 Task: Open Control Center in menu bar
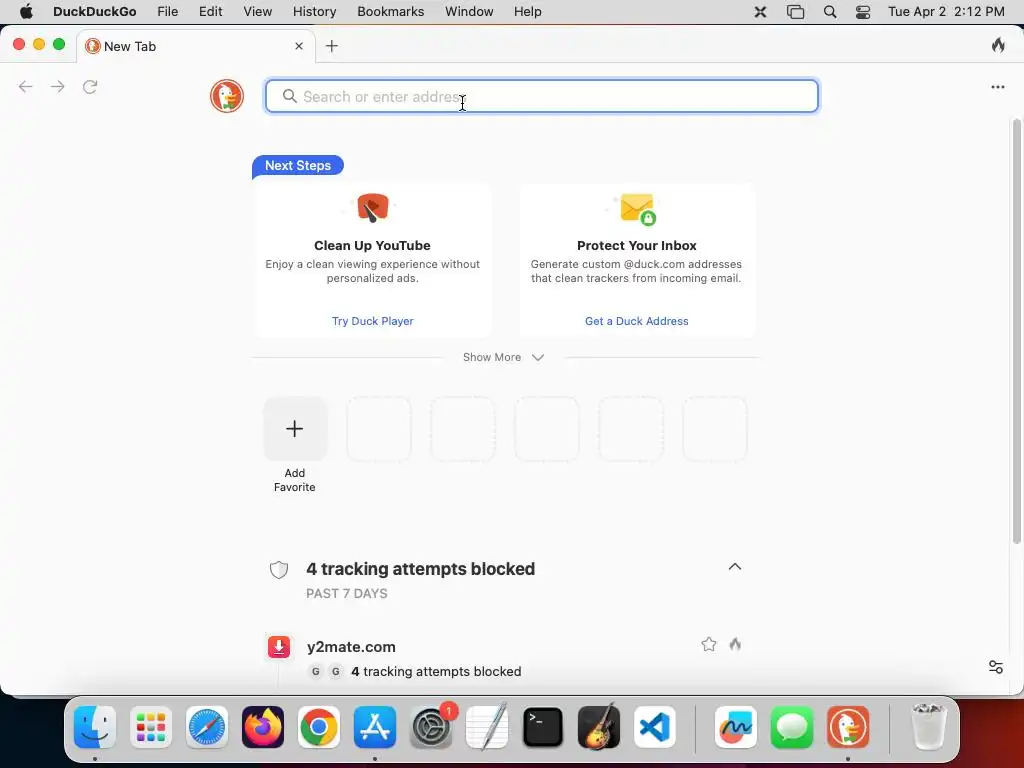point(863,12)
